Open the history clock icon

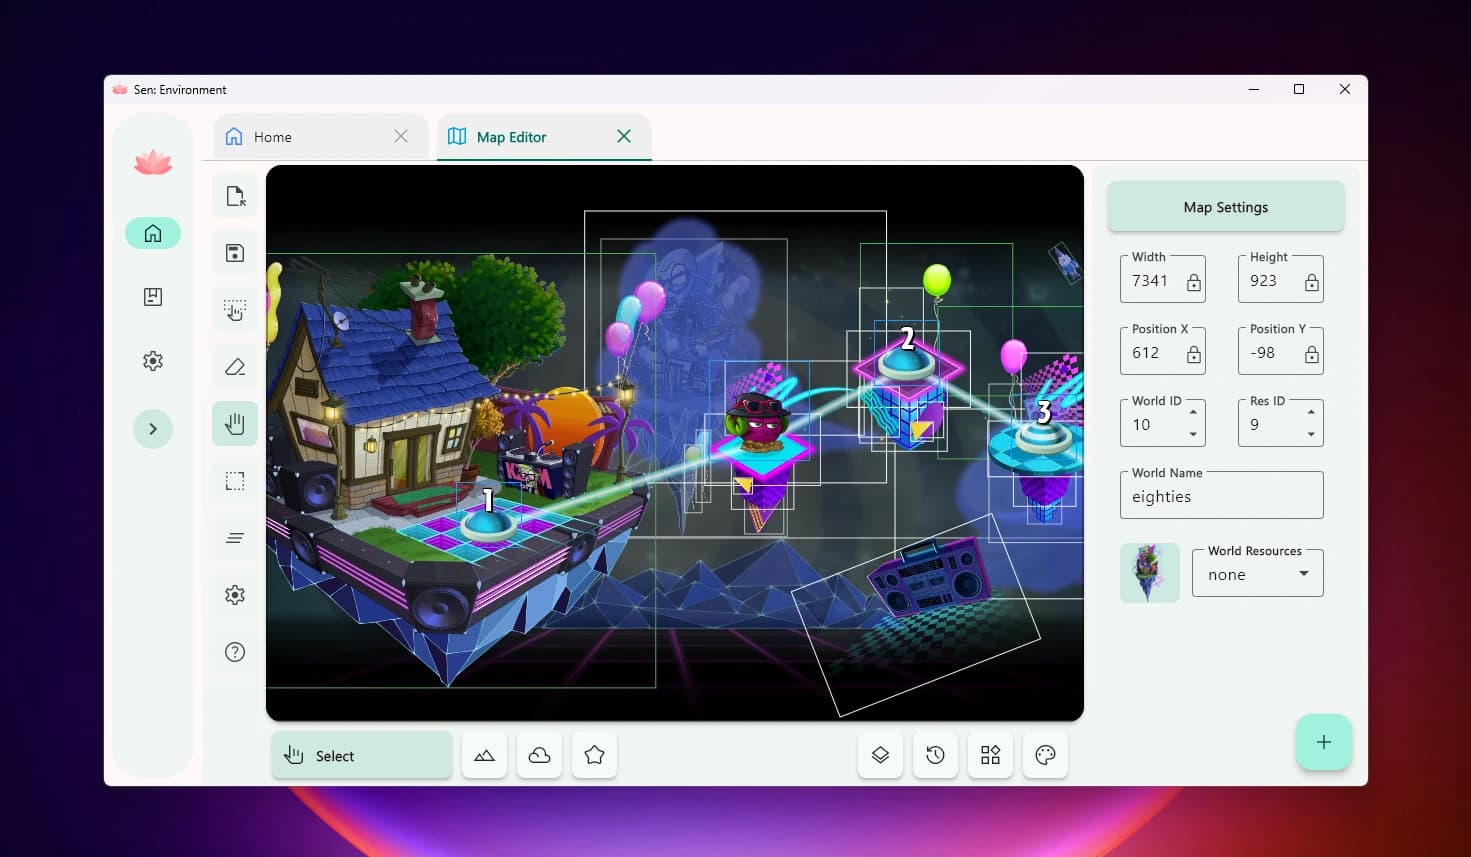(x=935, y=755)
